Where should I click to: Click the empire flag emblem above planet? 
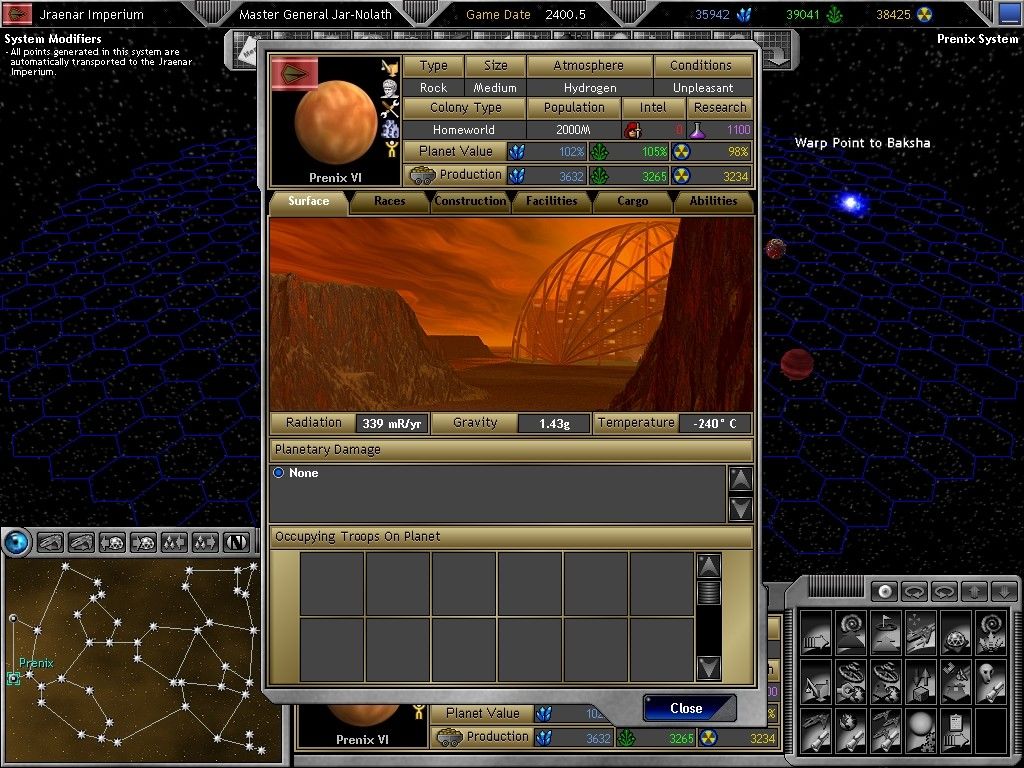click(x=295, y=72)
